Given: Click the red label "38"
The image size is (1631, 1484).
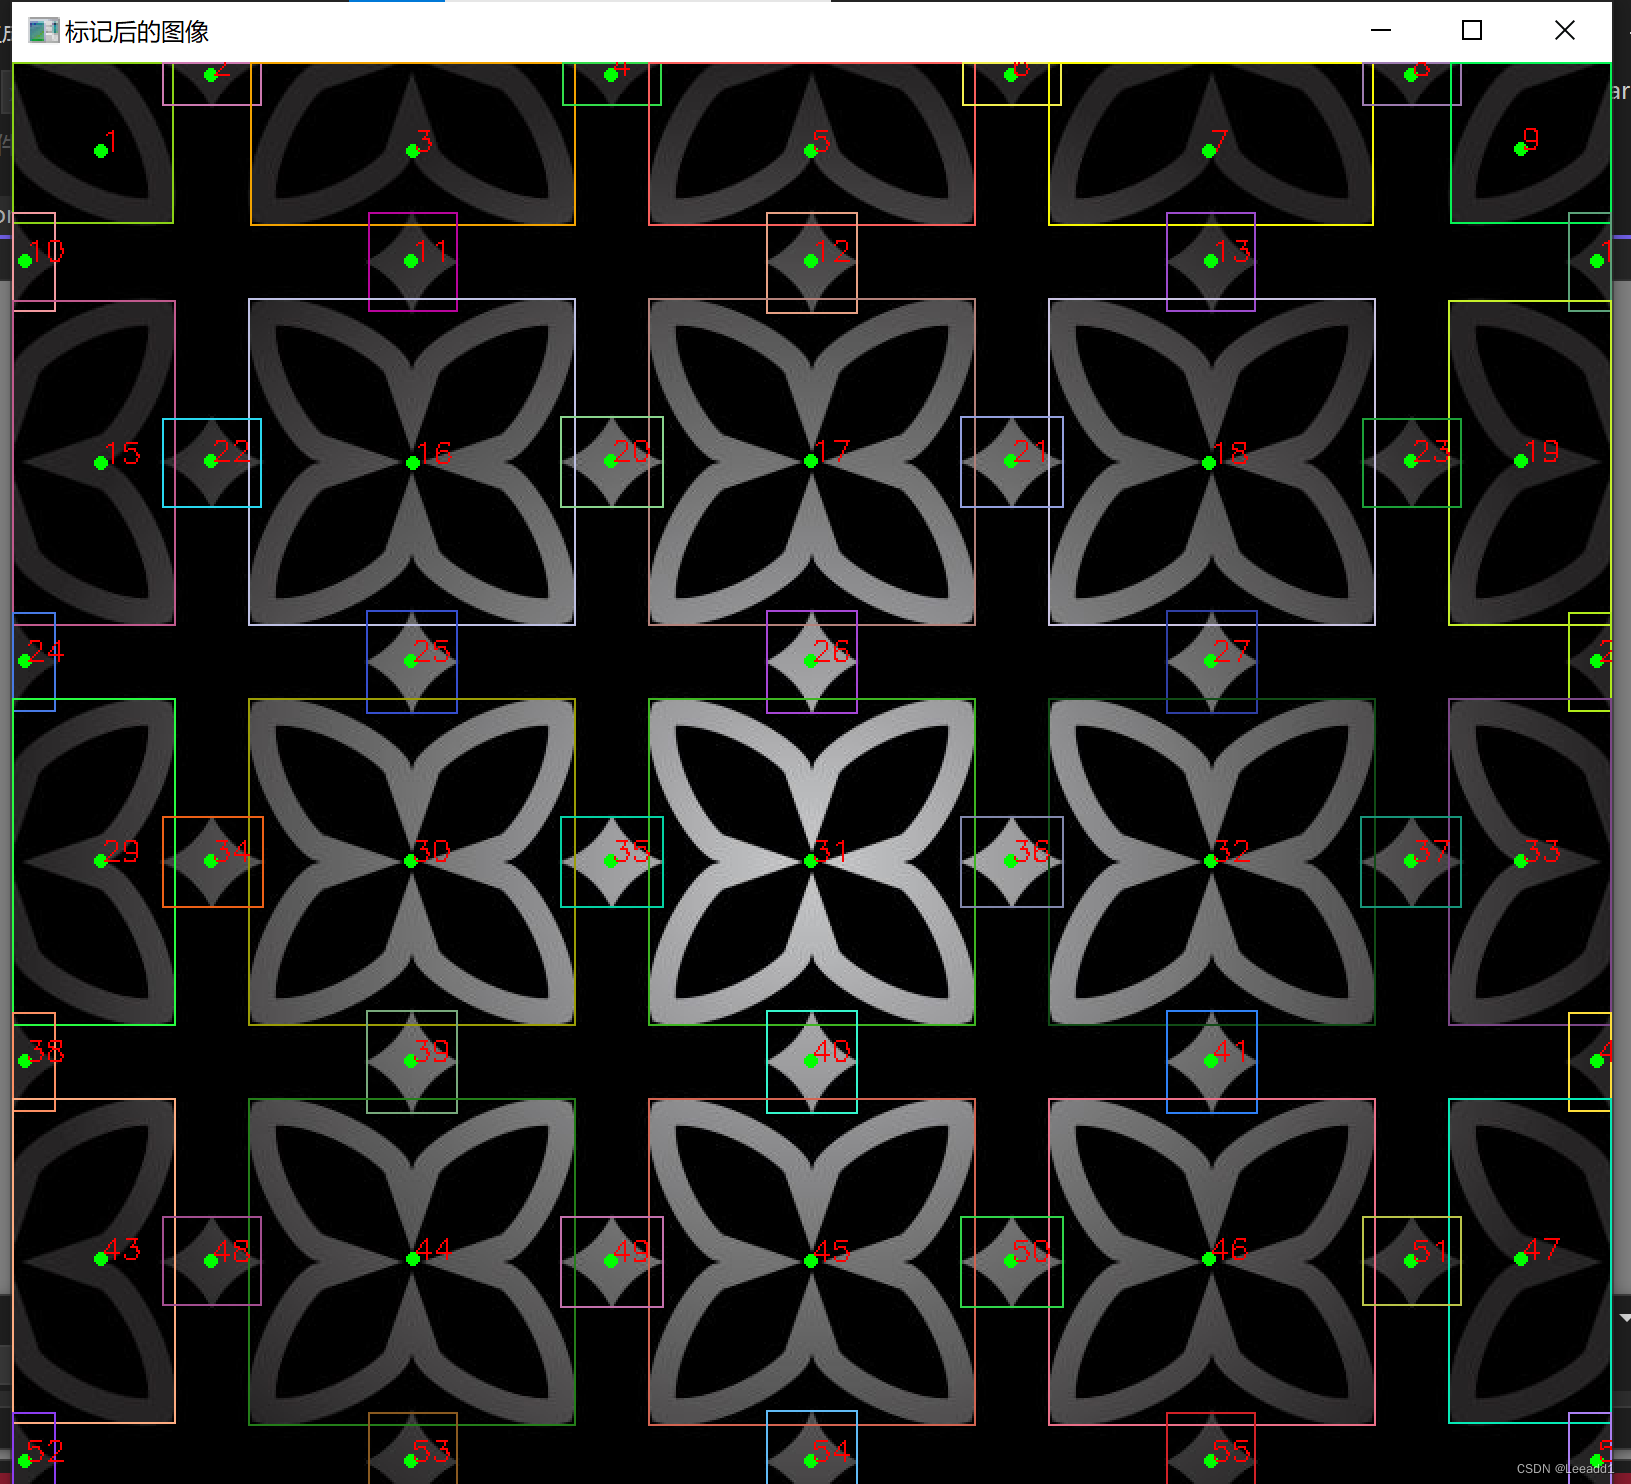Looking at the screenshot, I should pos(46,1051).
